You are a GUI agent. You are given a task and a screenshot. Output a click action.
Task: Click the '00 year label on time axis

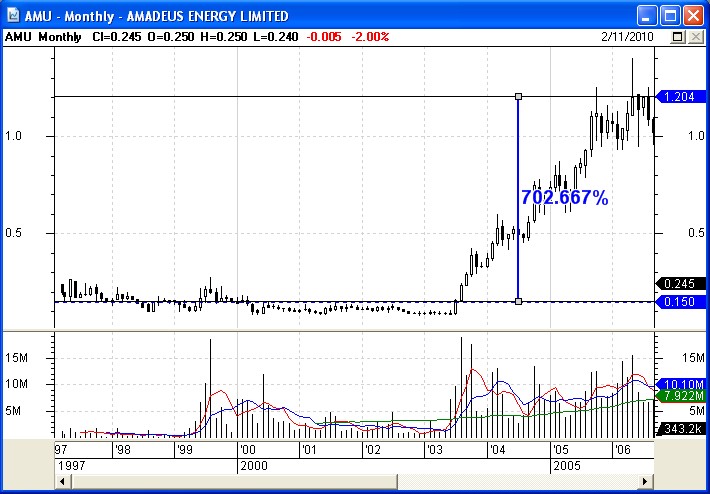(x=248, y=450)
